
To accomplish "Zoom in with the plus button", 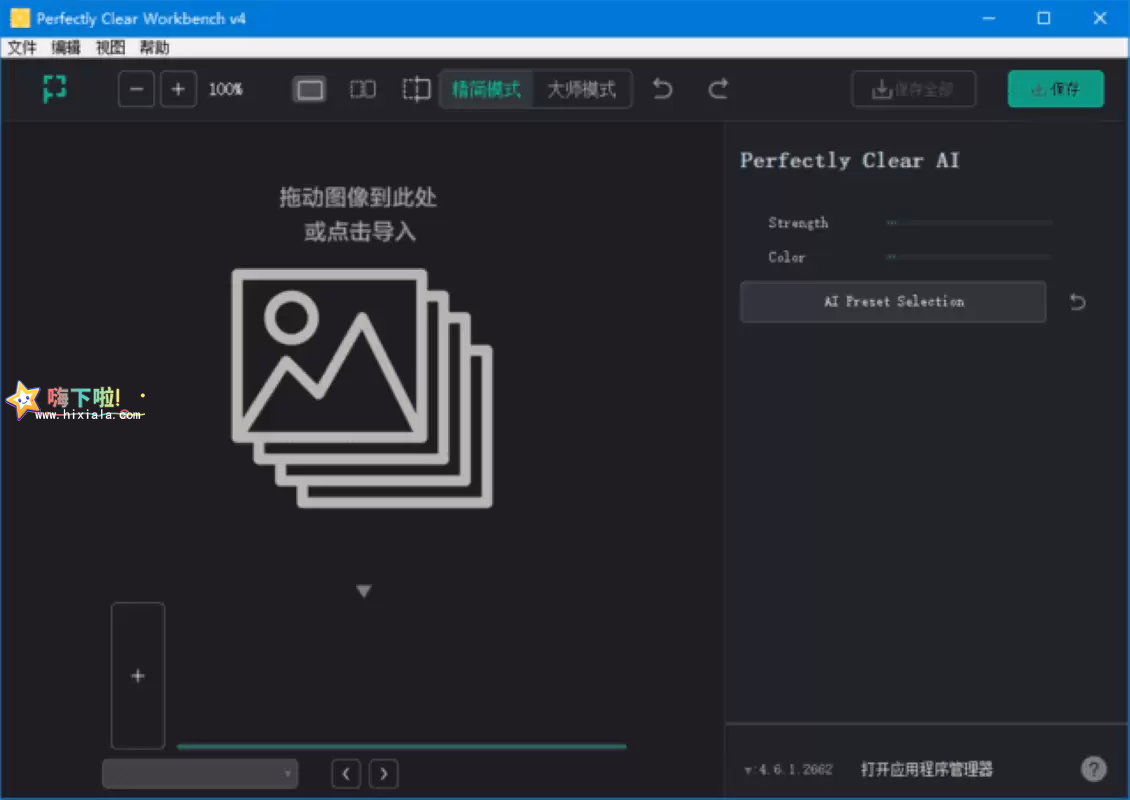I will pos(179,89).
